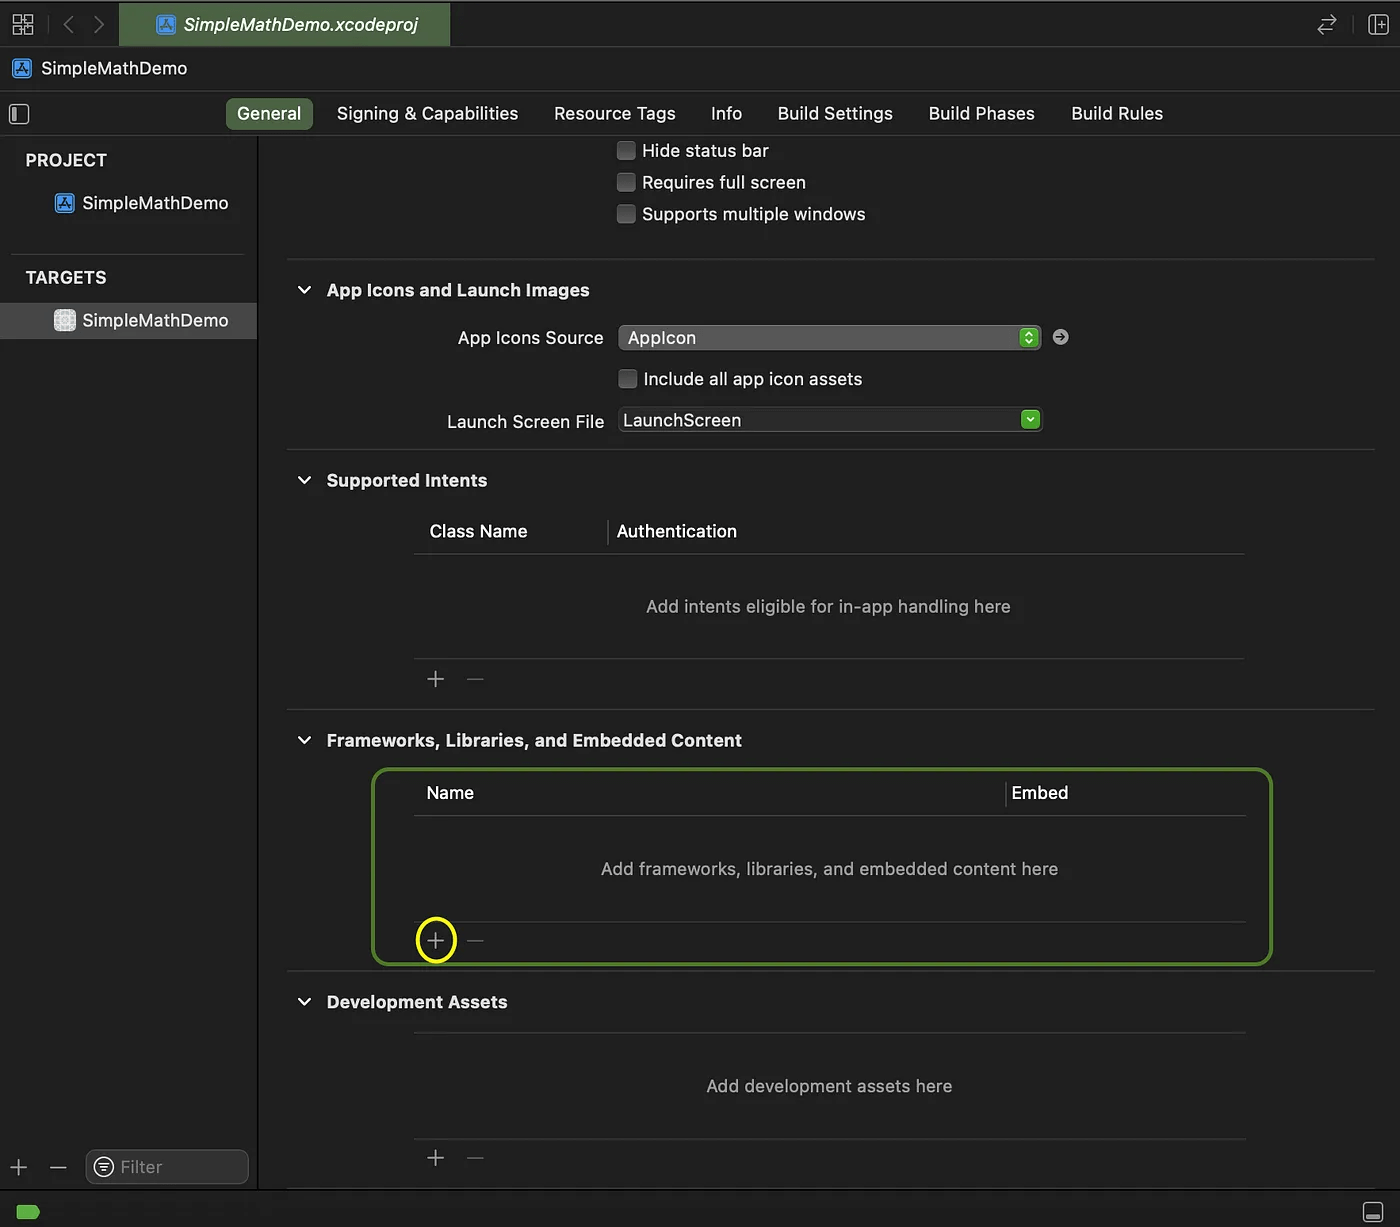Add an editor pane on the right
This screenshot has width=1400, height=1227.
pyautogui.click(x=1378, y=25)
